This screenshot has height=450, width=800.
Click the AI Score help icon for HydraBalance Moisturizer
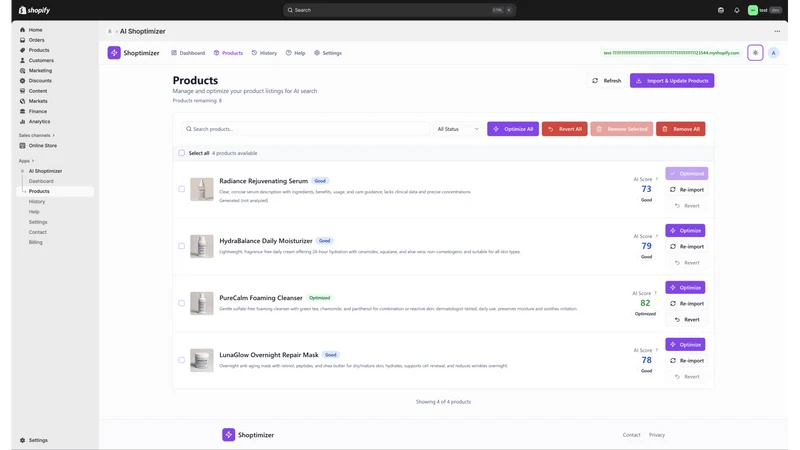(x=657, y=236)
